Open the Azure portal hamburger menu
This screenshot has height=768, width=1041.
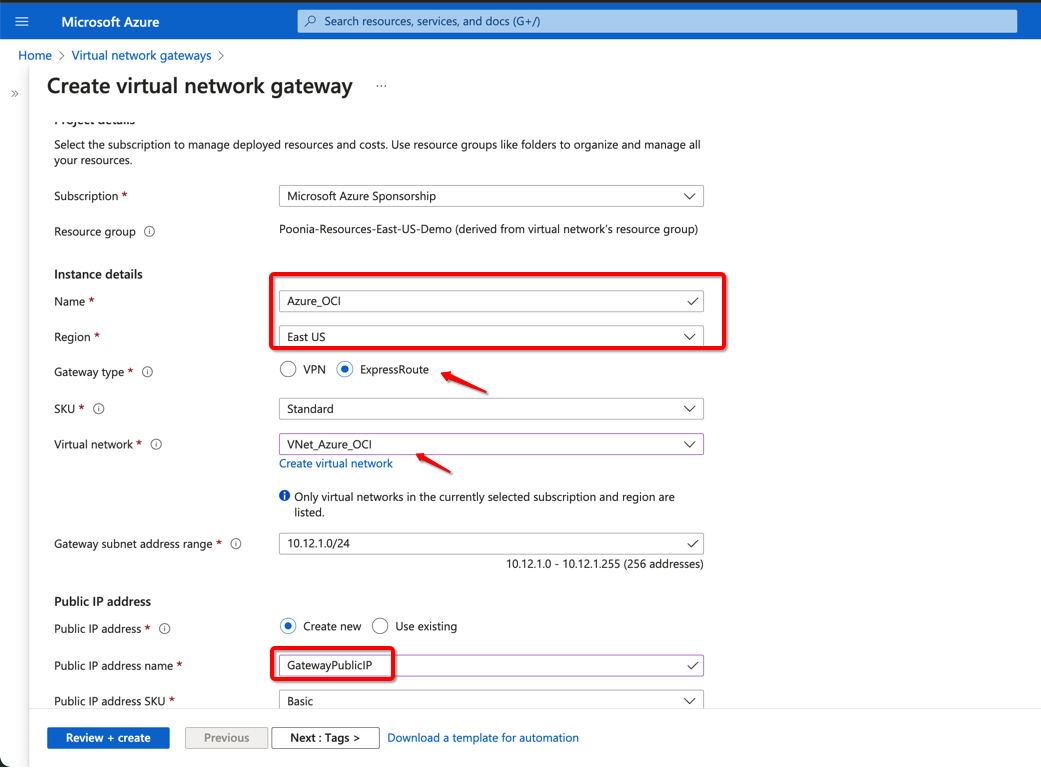point(22,22)
